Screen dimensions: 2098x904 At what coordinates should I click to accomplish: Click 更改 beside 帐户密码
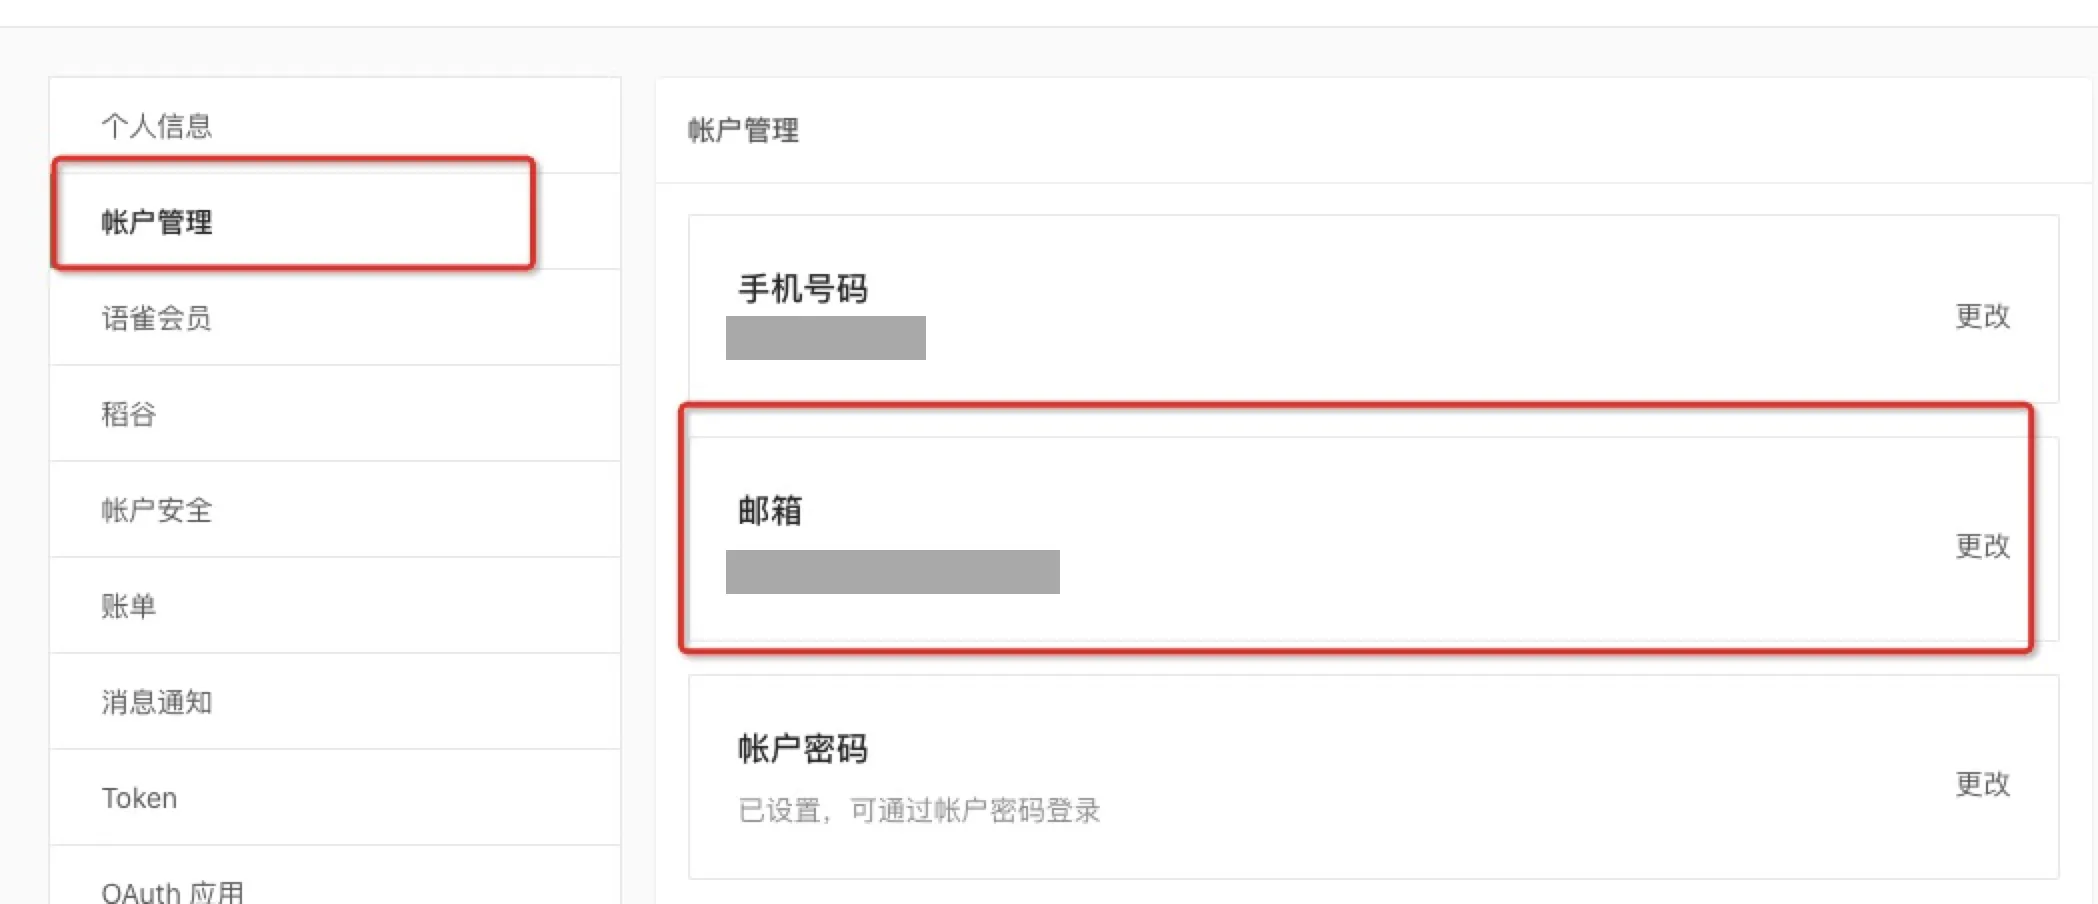(x=1982, y=783)
